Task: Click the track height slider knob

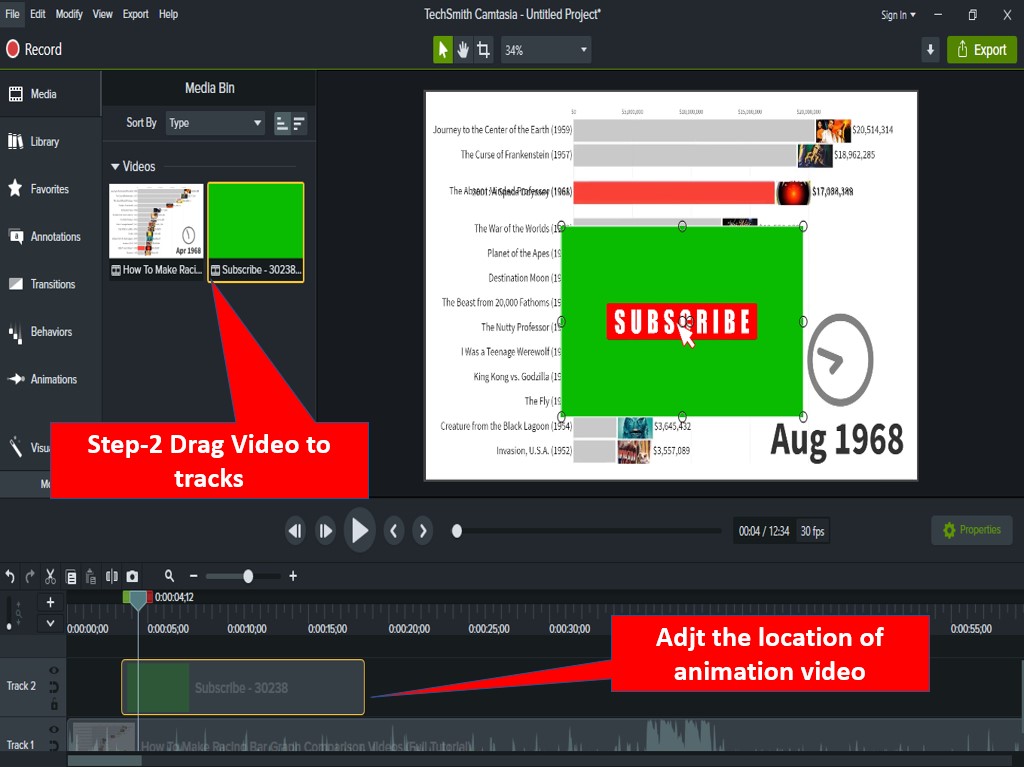Action: (x=8, y=626)
